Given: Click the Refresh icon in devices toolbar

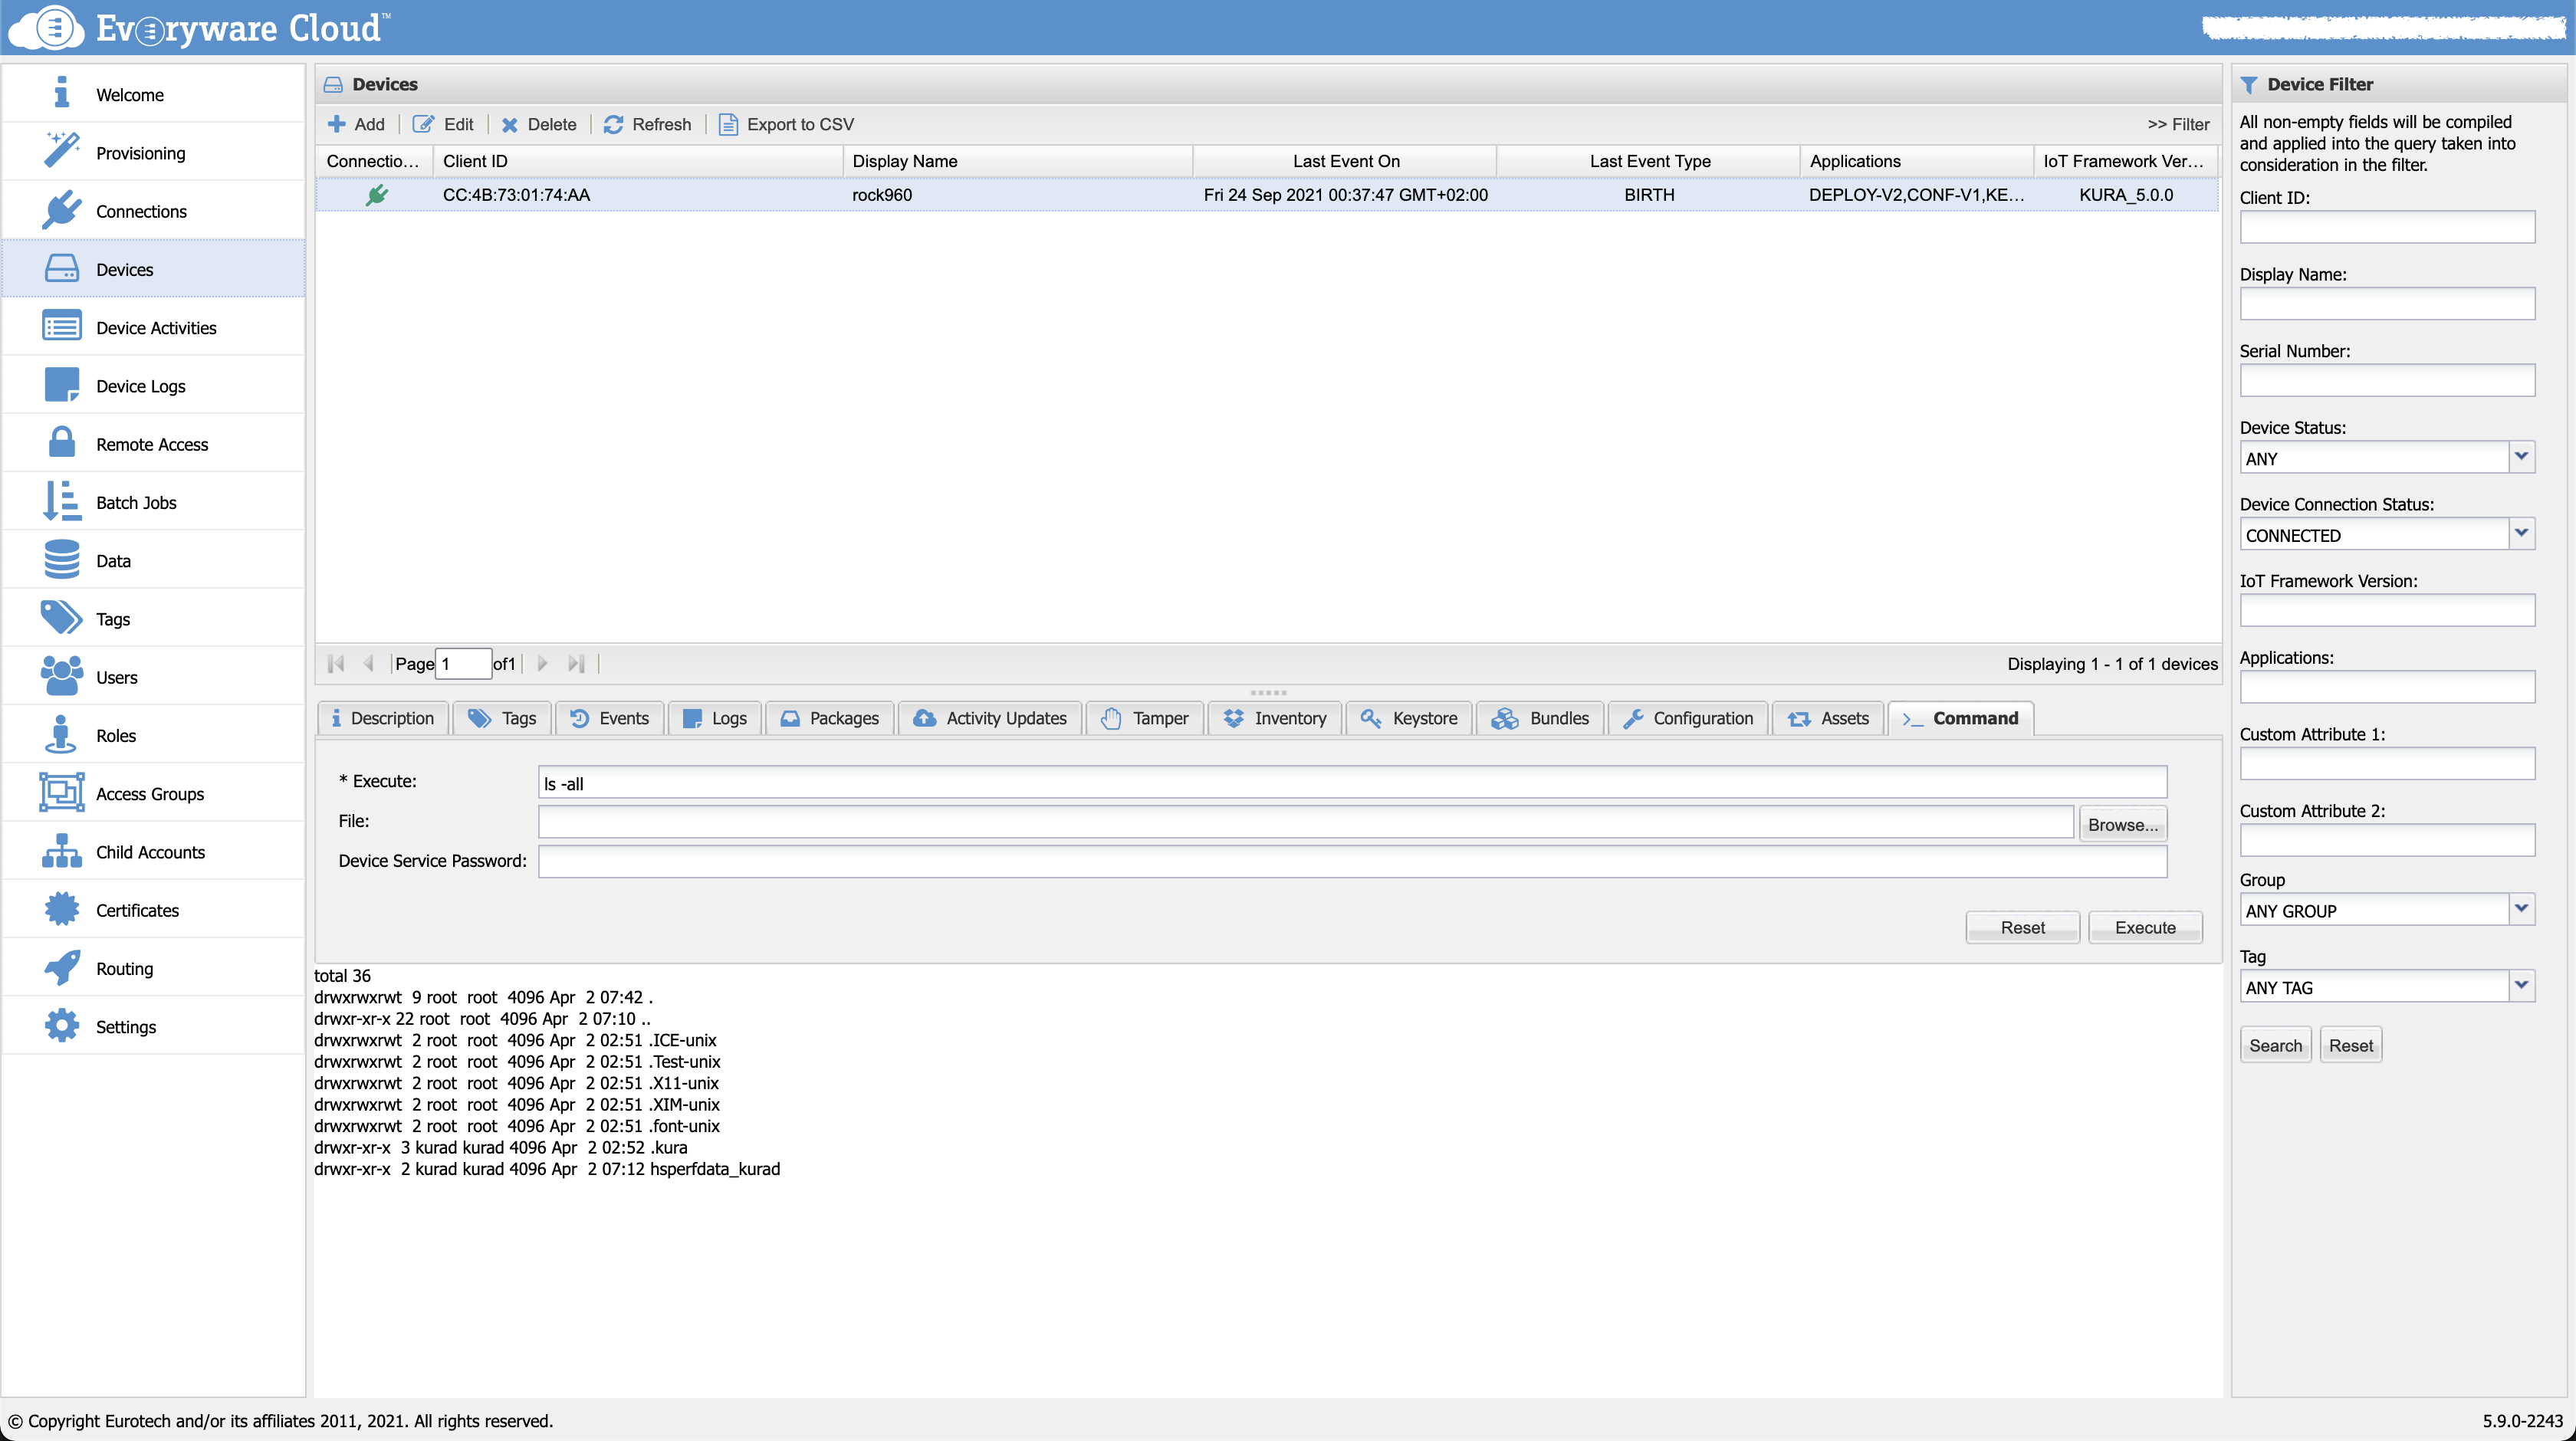Looking at the screenshot, I should [613, 124].
